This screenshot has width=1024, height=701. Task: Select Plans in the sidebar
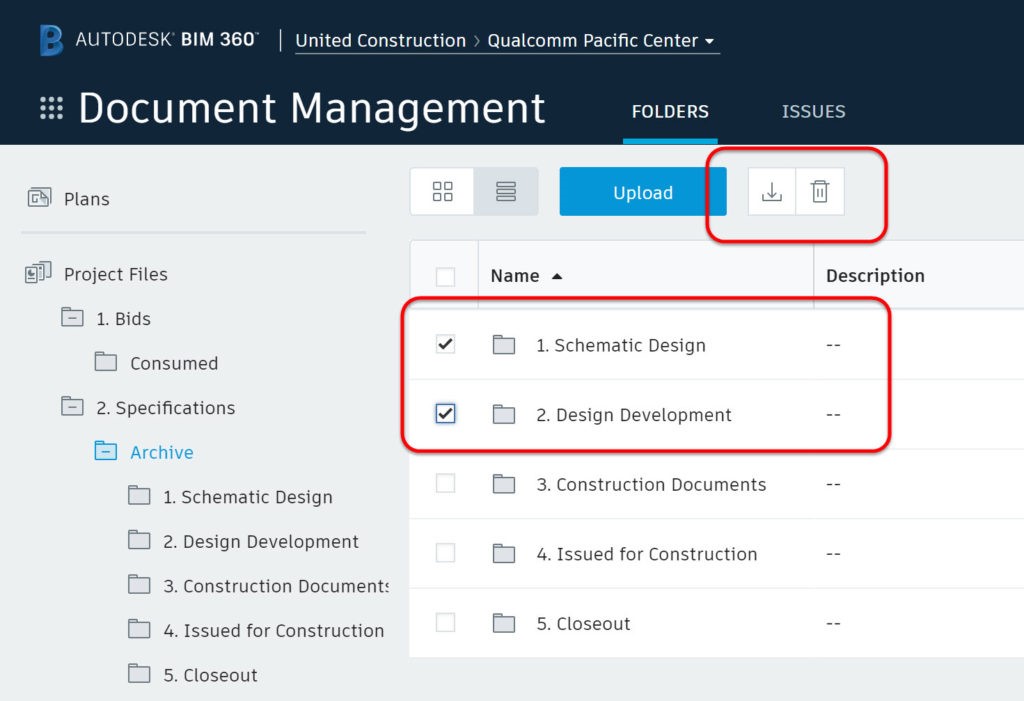(x=87, y=199)
